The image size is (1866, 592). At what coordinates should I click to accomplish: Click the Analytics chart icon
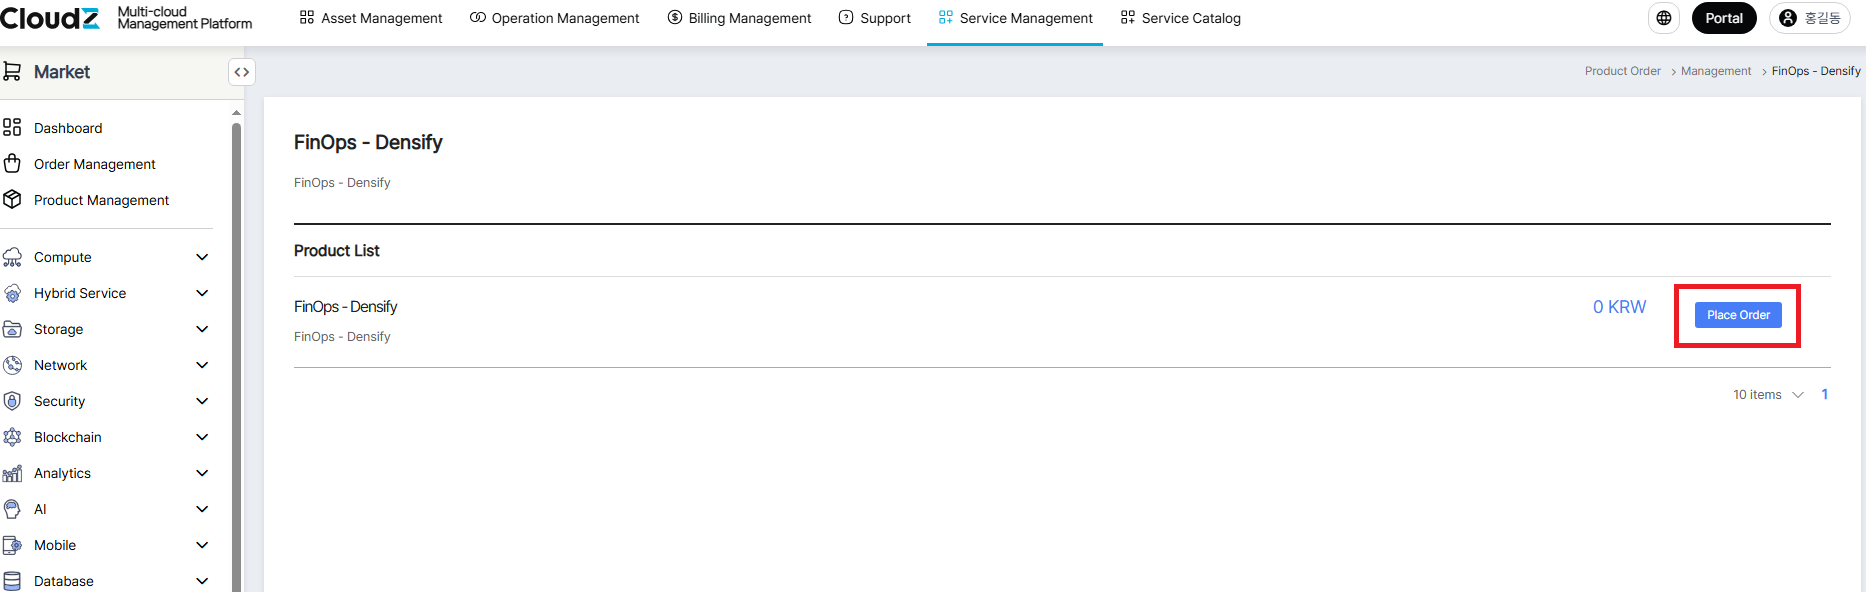(x=12, y=473)
